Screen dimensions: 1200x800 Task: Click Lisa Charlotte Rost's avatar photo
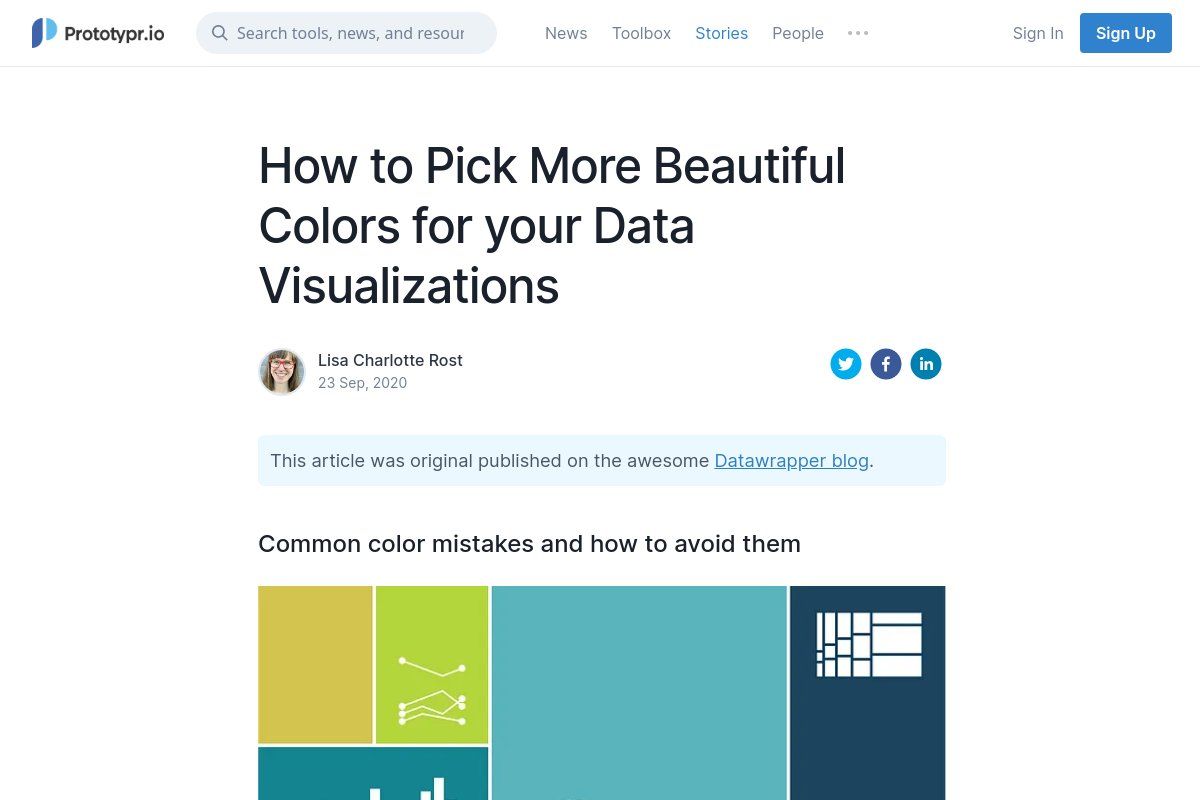pos(282,372)
